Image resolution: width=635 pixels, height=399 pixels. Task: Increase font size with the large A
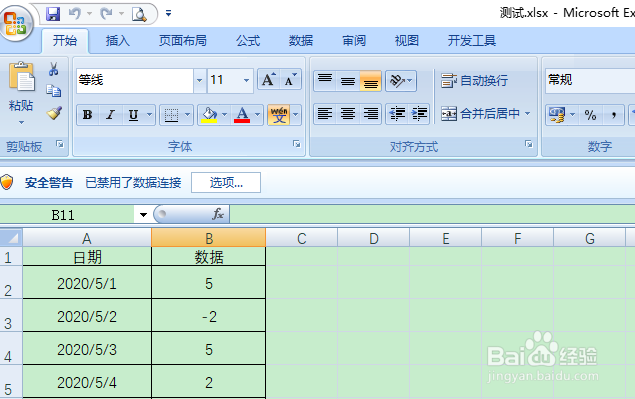tap(268, 80)
